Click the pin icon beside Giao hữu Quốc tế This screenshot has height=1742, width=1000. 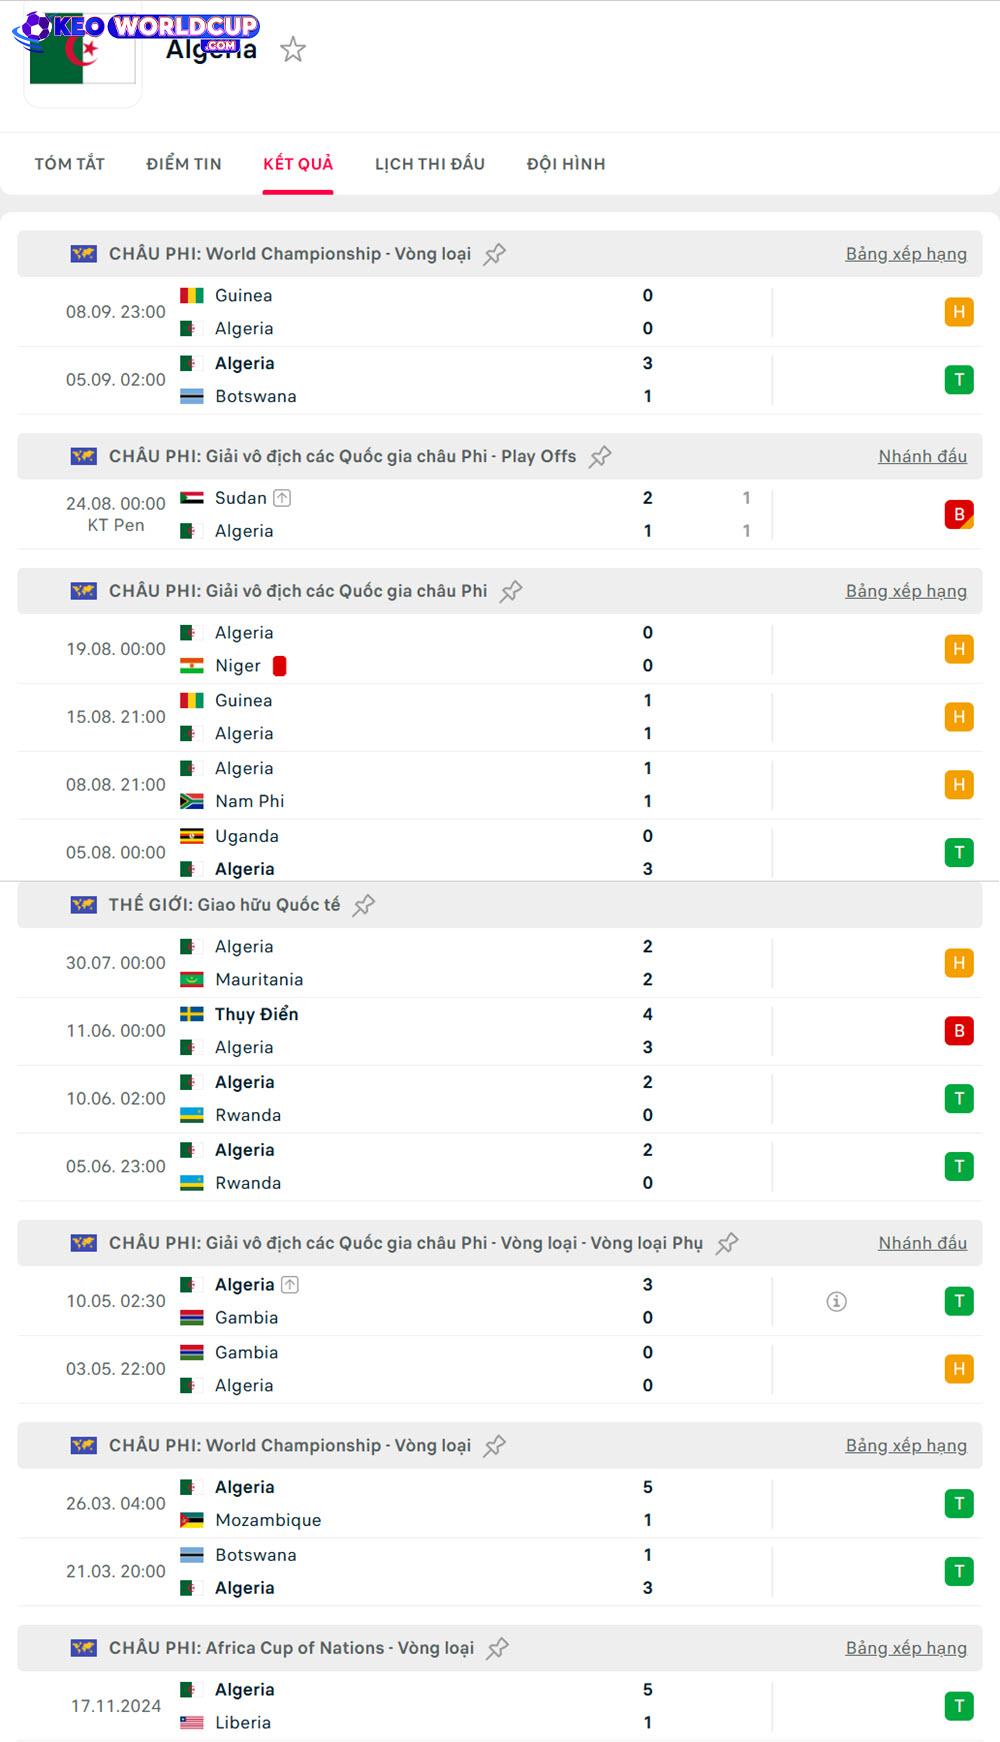[x=364, y=905]
